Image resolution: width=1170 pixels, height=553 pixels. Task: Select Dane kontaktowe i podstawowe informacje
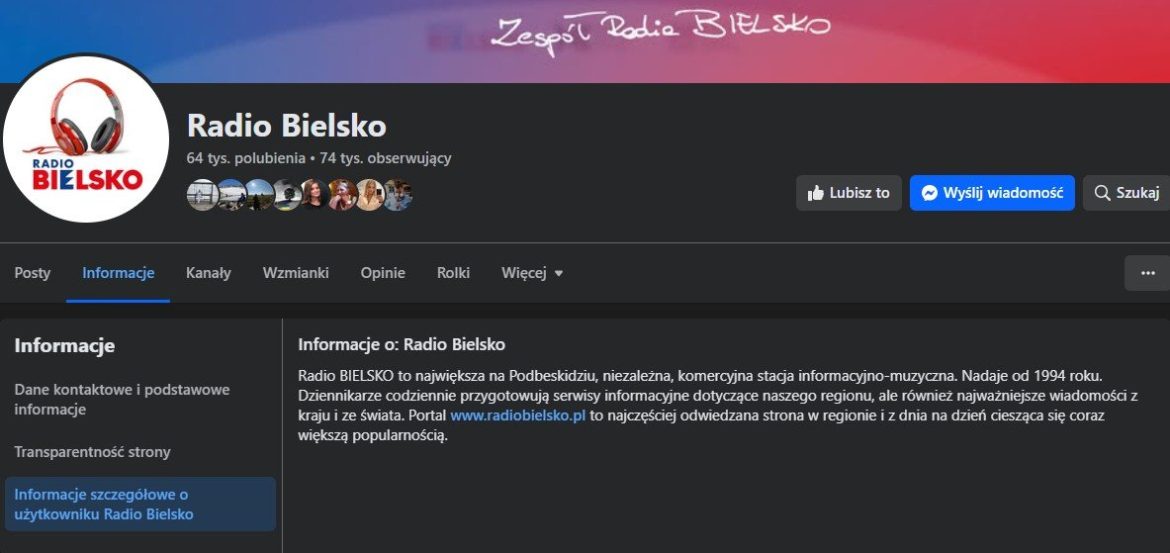point(122,399)
